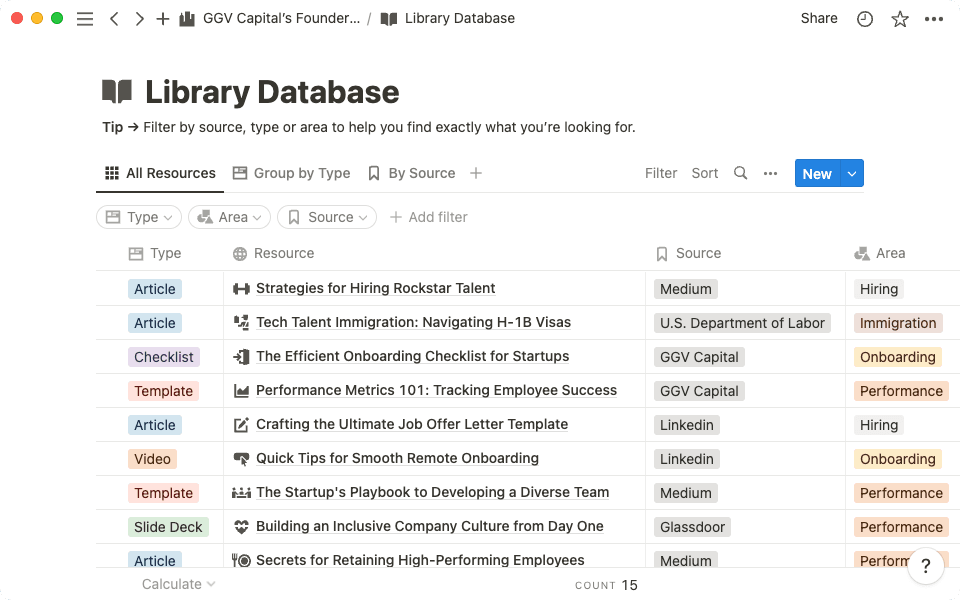This screenshot has height=600, width=960.
Task: Open in-view search with the magnifier icon
Action: pos(740,173)
